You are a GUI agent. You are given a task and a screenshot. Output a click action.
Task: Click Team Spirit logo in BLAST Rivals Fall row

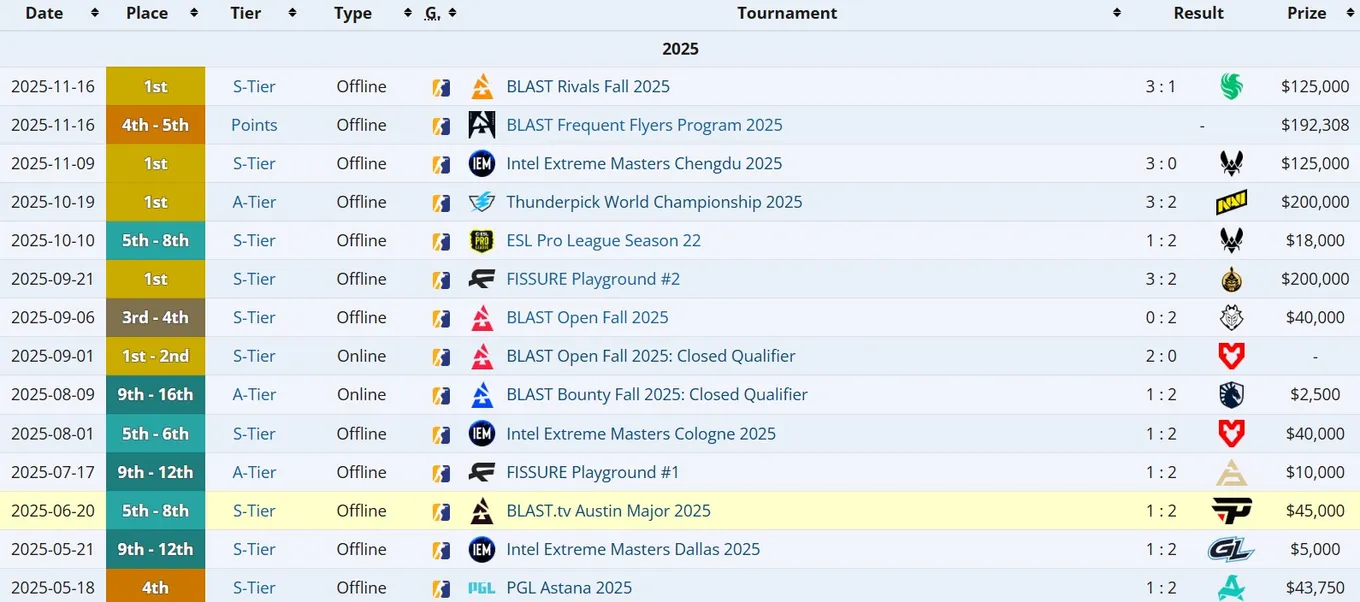coord(1231,87)
